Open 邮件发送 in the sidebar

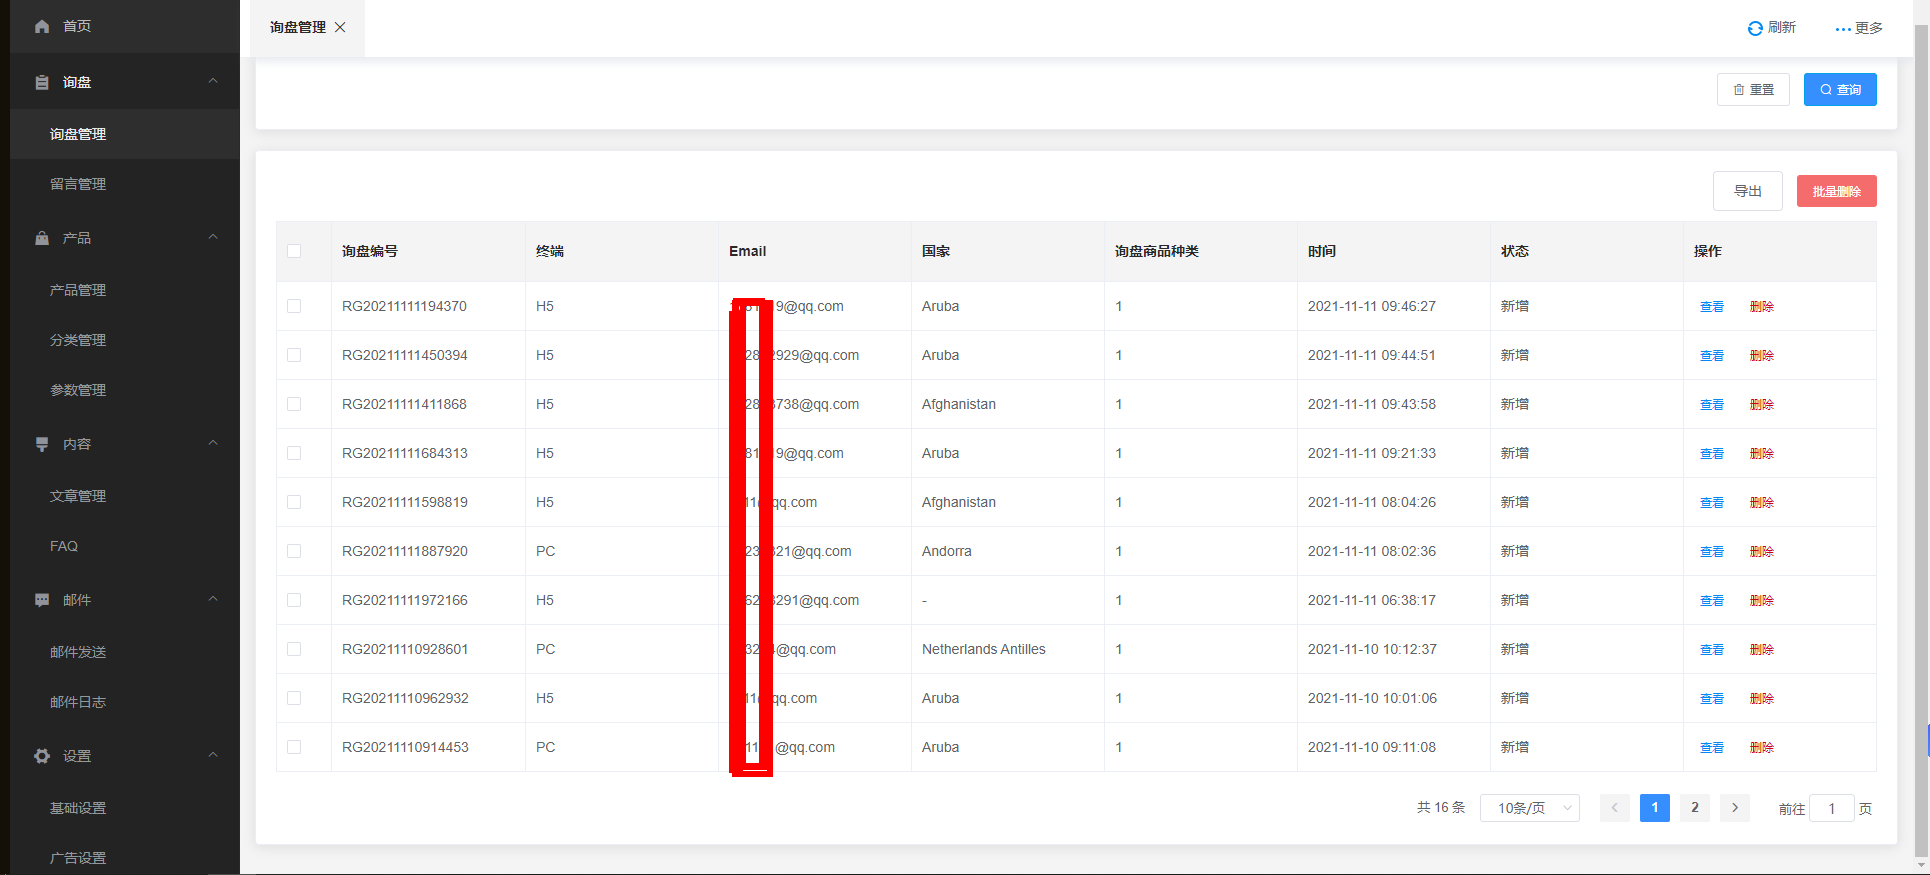point(125,652)
